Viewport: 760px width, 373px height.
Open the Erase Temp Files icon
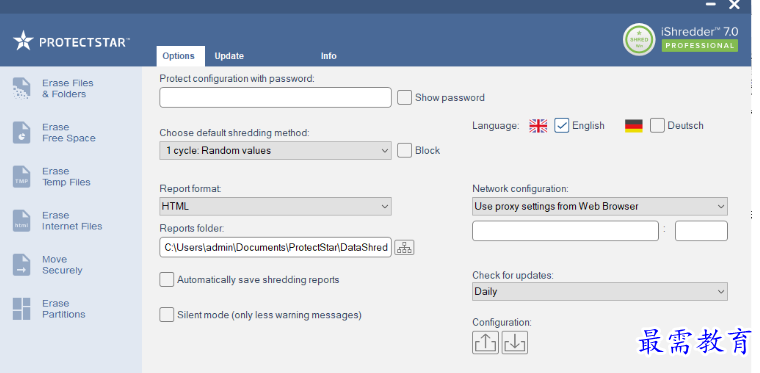click(21, 177)
